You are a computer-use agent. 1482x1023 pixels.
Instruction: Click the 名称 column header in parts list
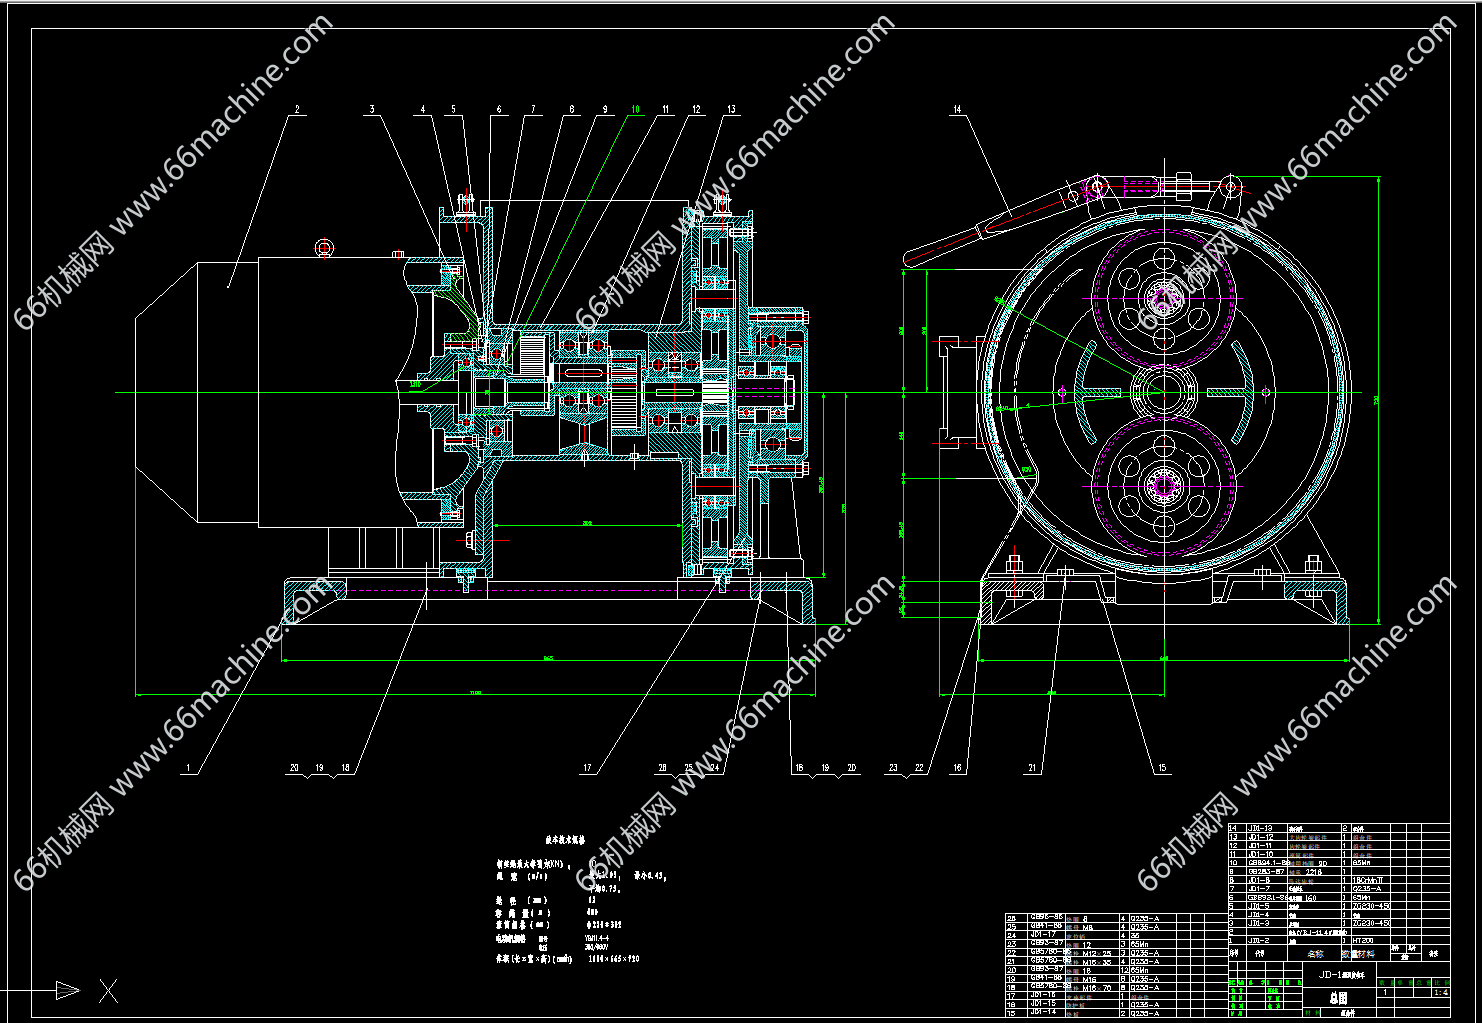click(1314, 953)
